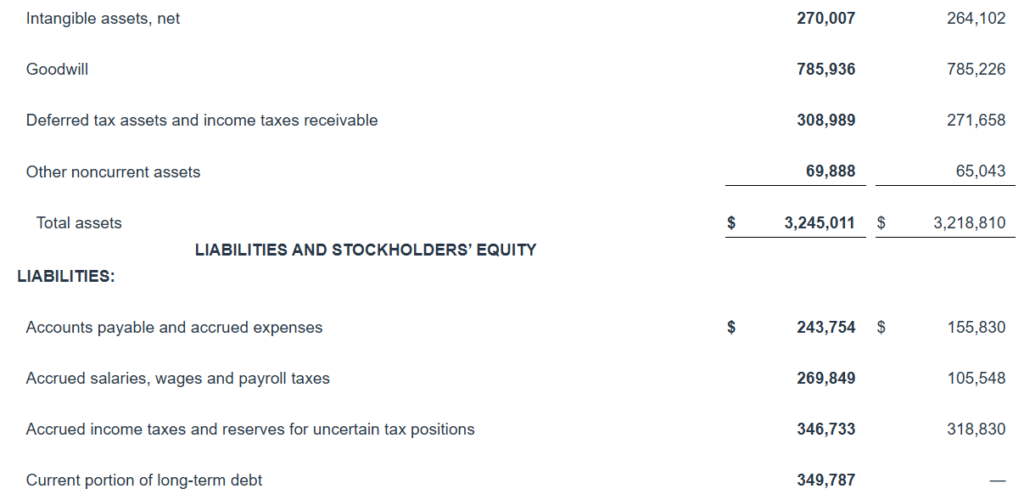
Task: Click the Goodwill row label
Action: [x=57, y=69]
